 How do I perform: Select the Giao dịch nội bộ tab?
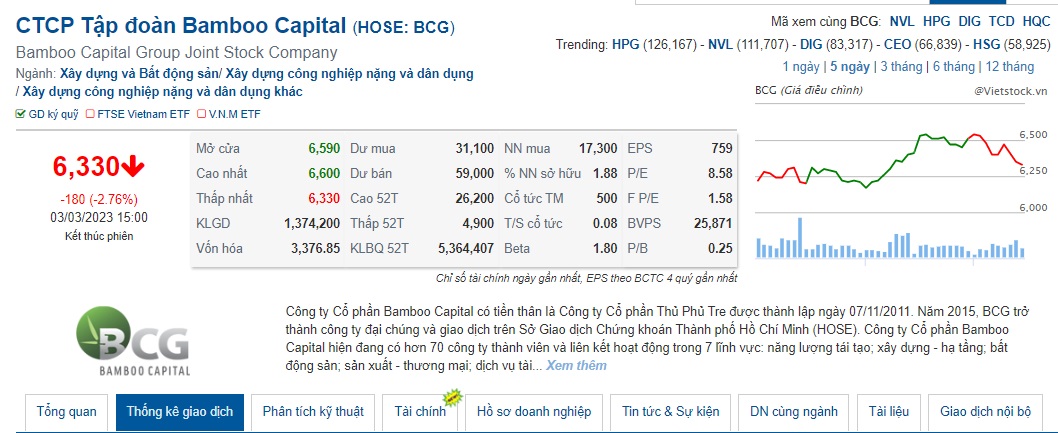(986, 412)
